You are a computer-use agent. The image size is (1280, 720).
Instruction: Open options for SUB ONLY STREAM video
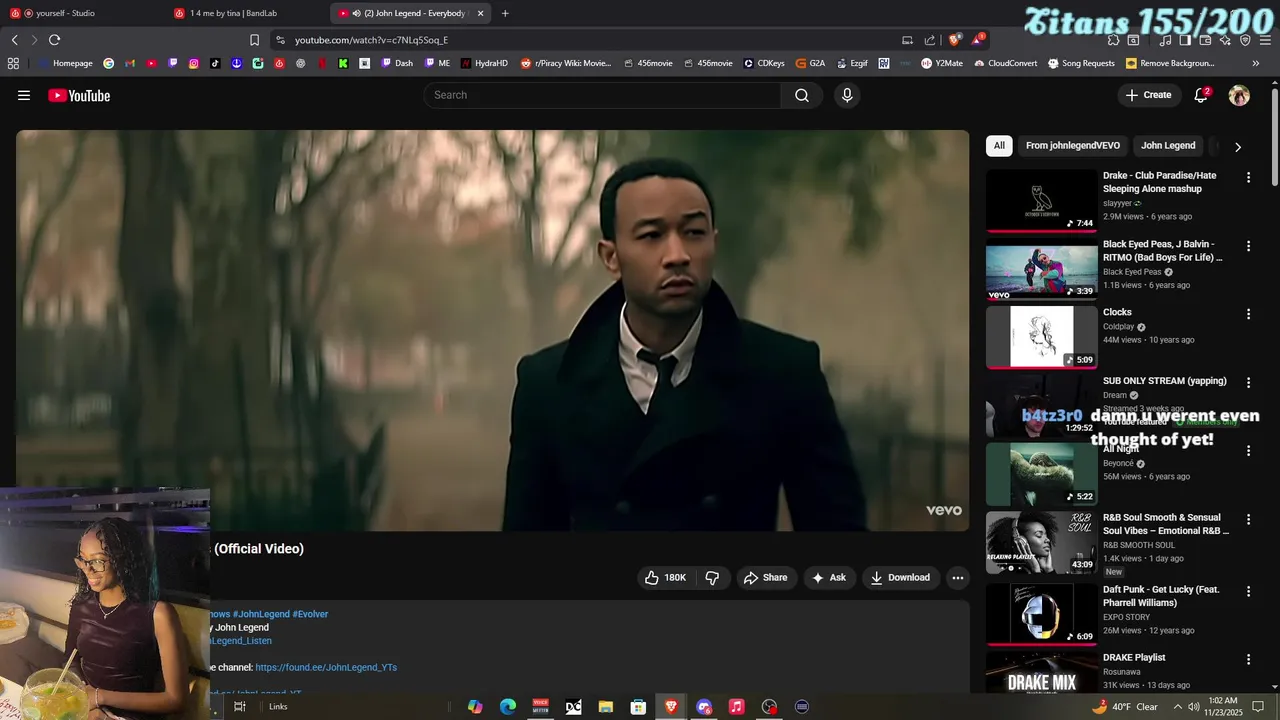point(1248,382)
